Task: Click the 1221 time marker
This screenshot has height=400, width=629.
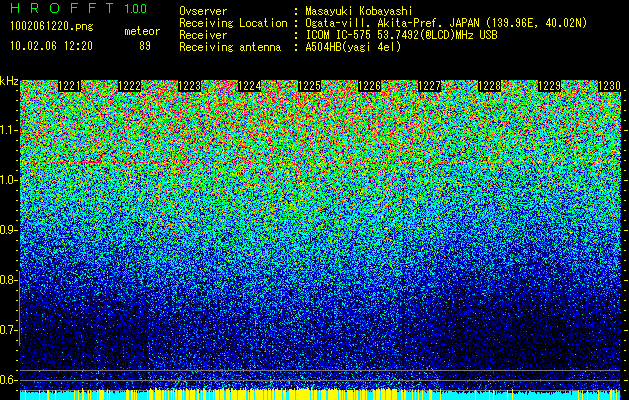Action: [69, 86]
